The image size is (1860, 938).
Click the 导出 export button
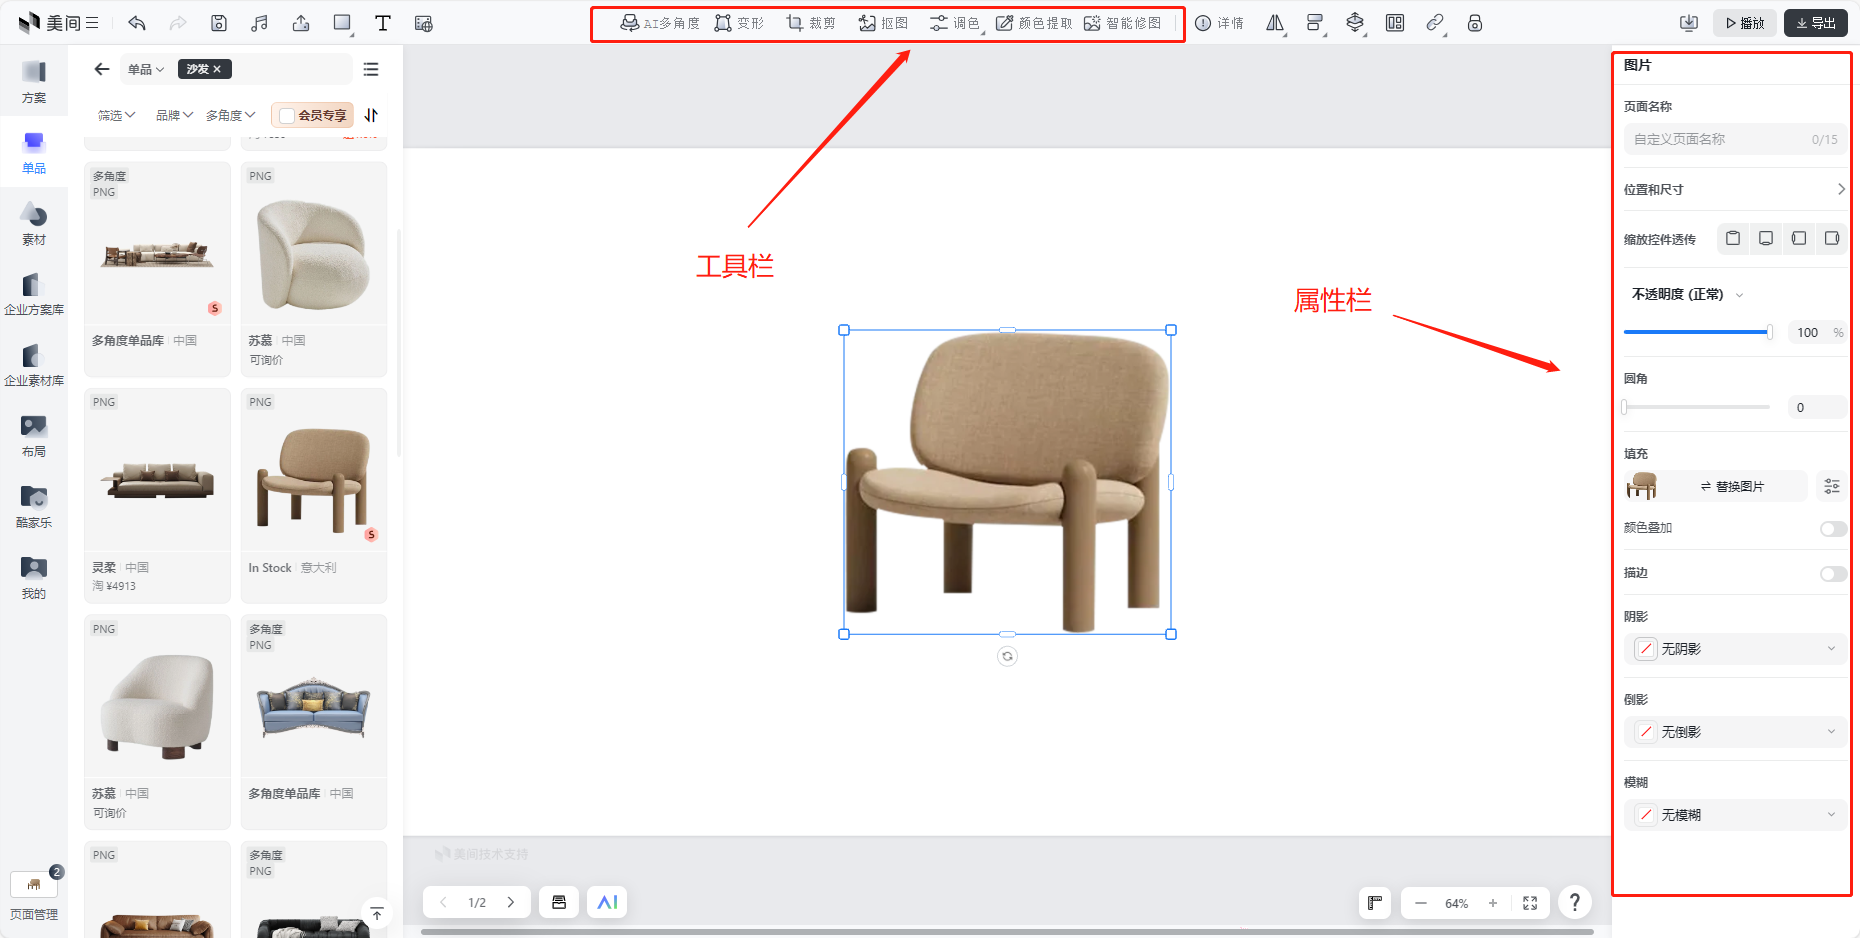1816,23
